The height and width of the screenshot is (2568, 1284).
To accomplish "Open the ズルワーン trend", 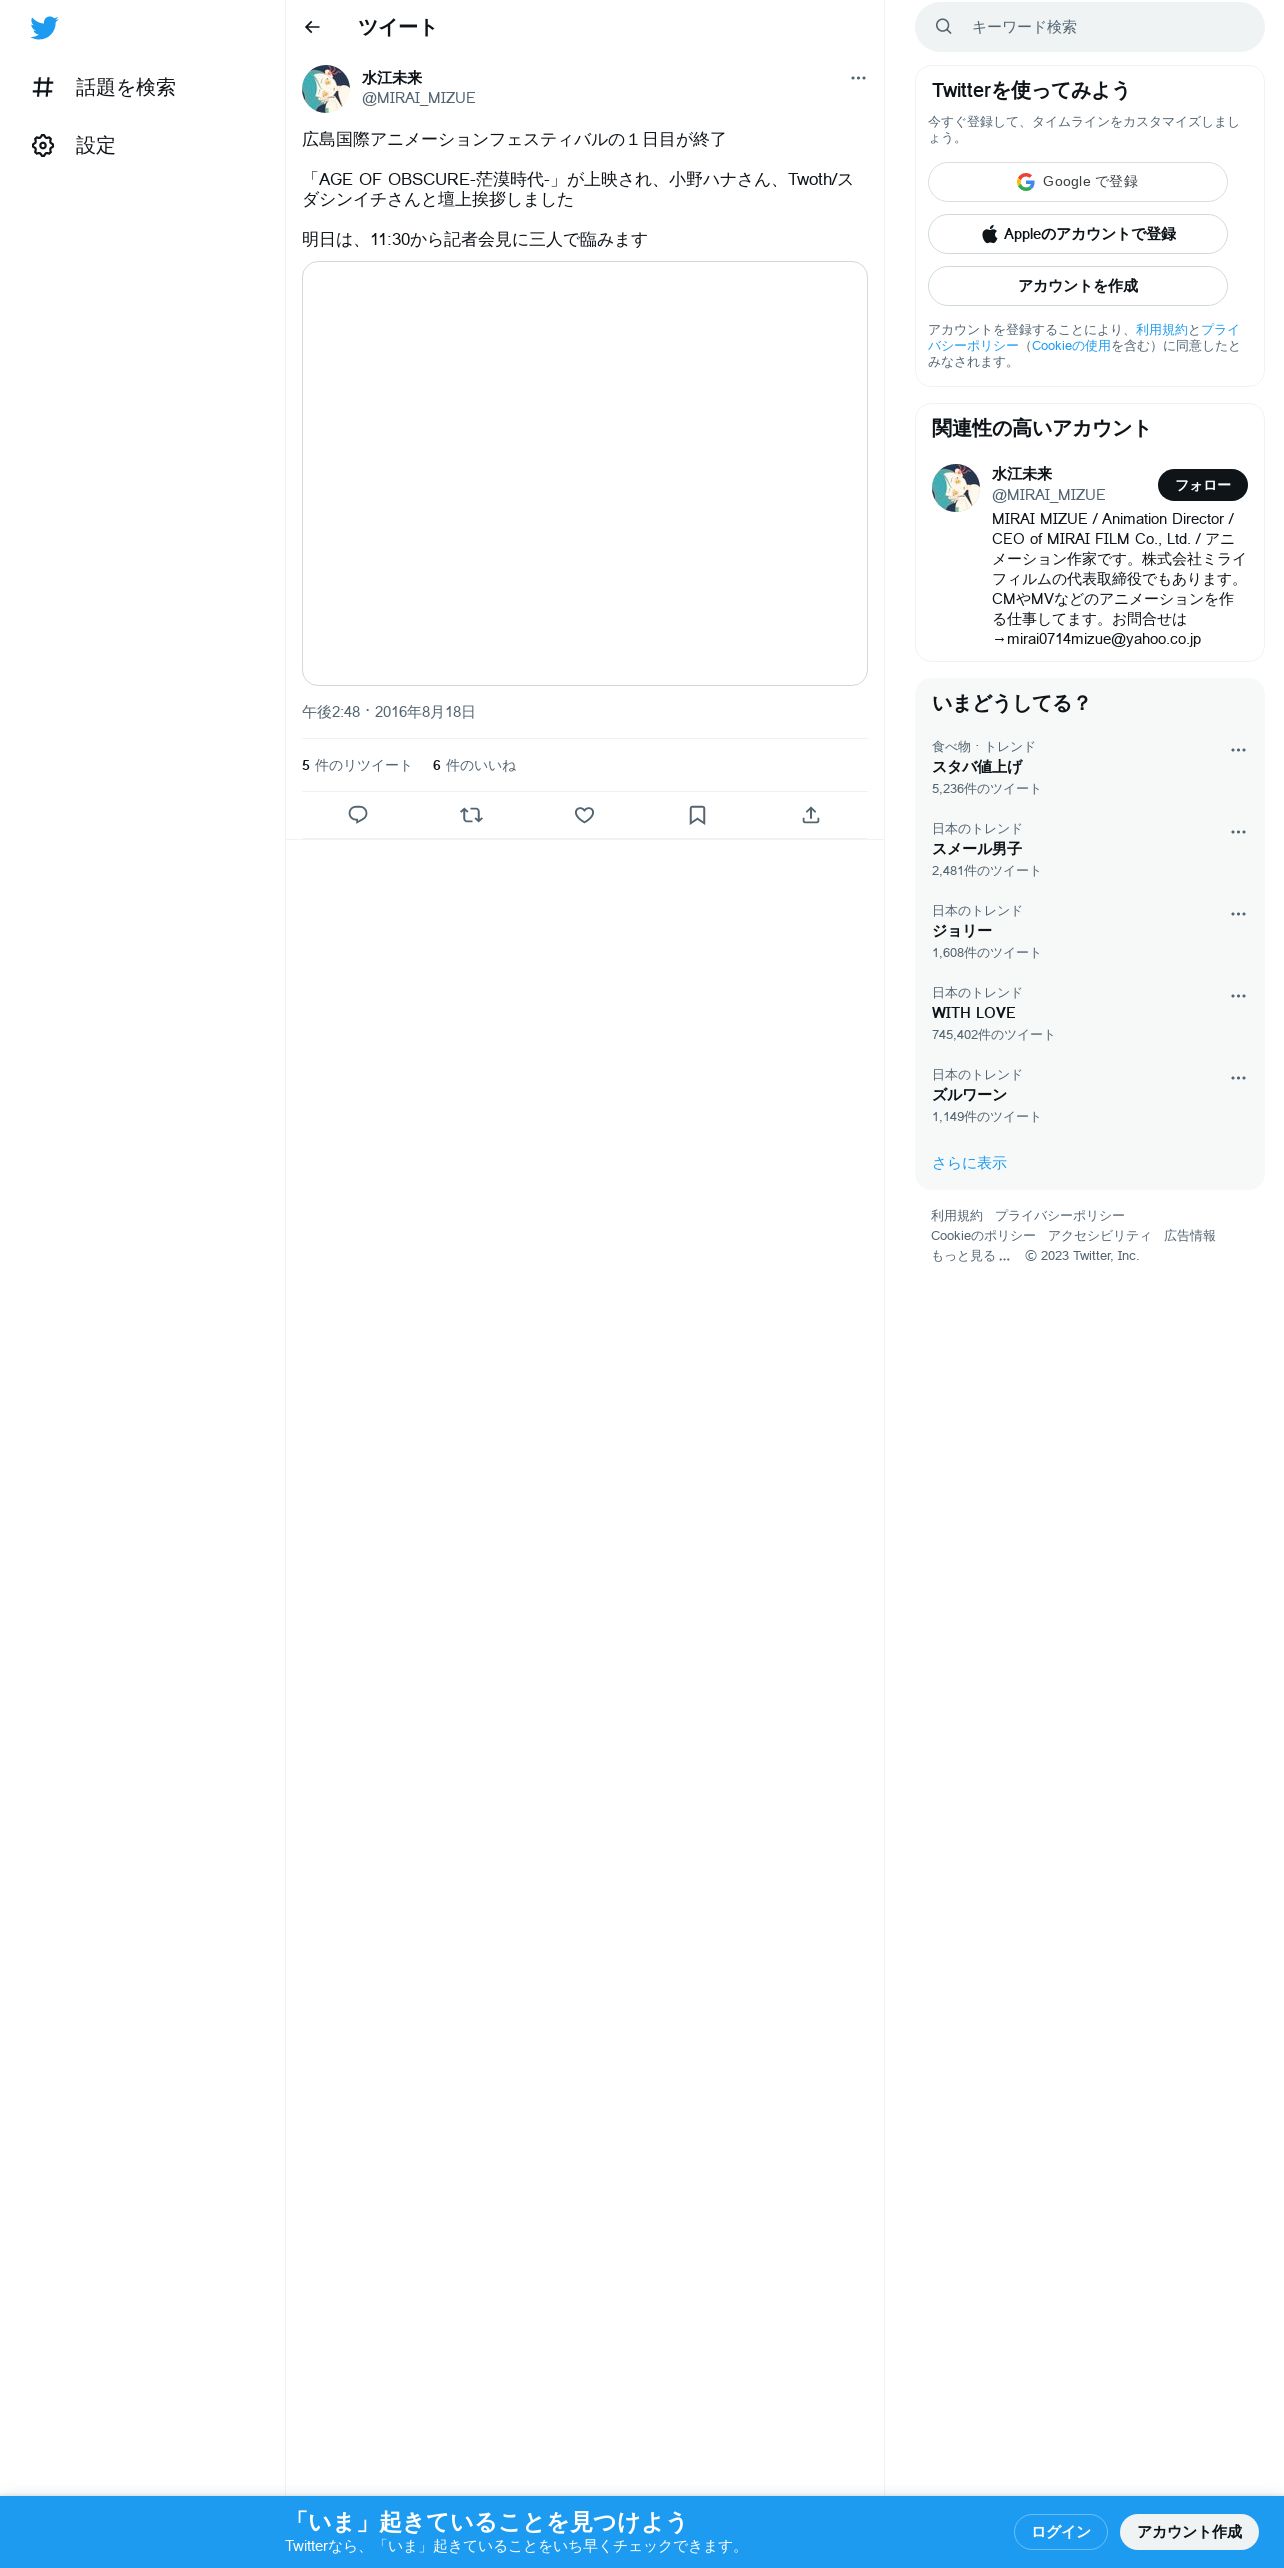I will pos(1090,1096).
